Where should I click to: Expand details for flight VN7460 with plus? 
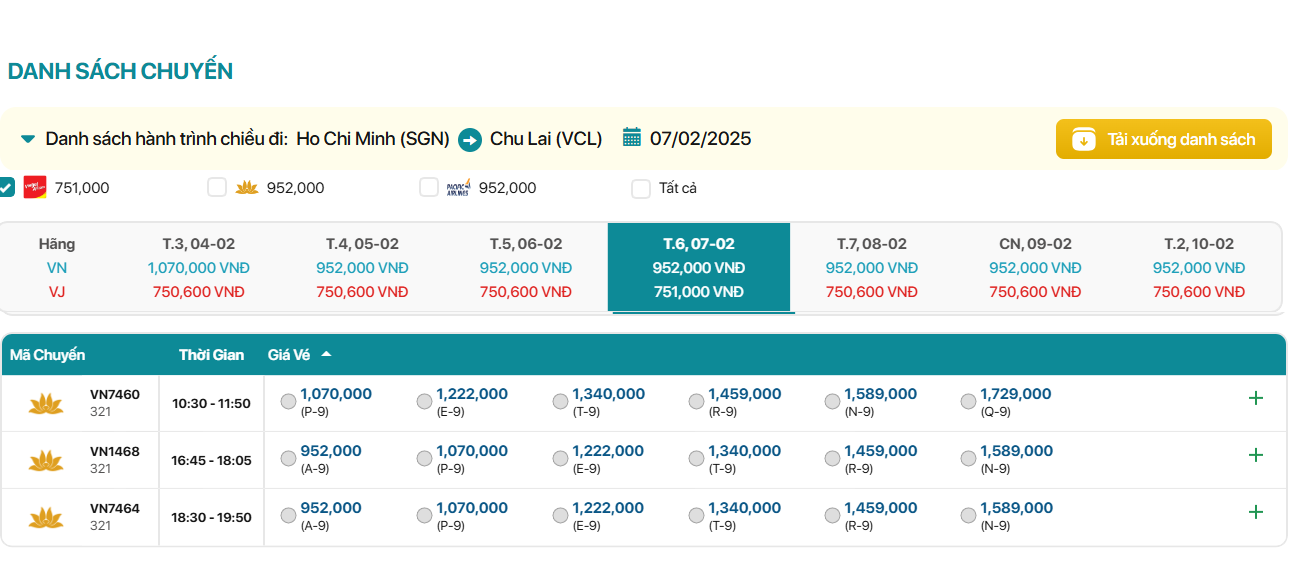[1256, 398]
